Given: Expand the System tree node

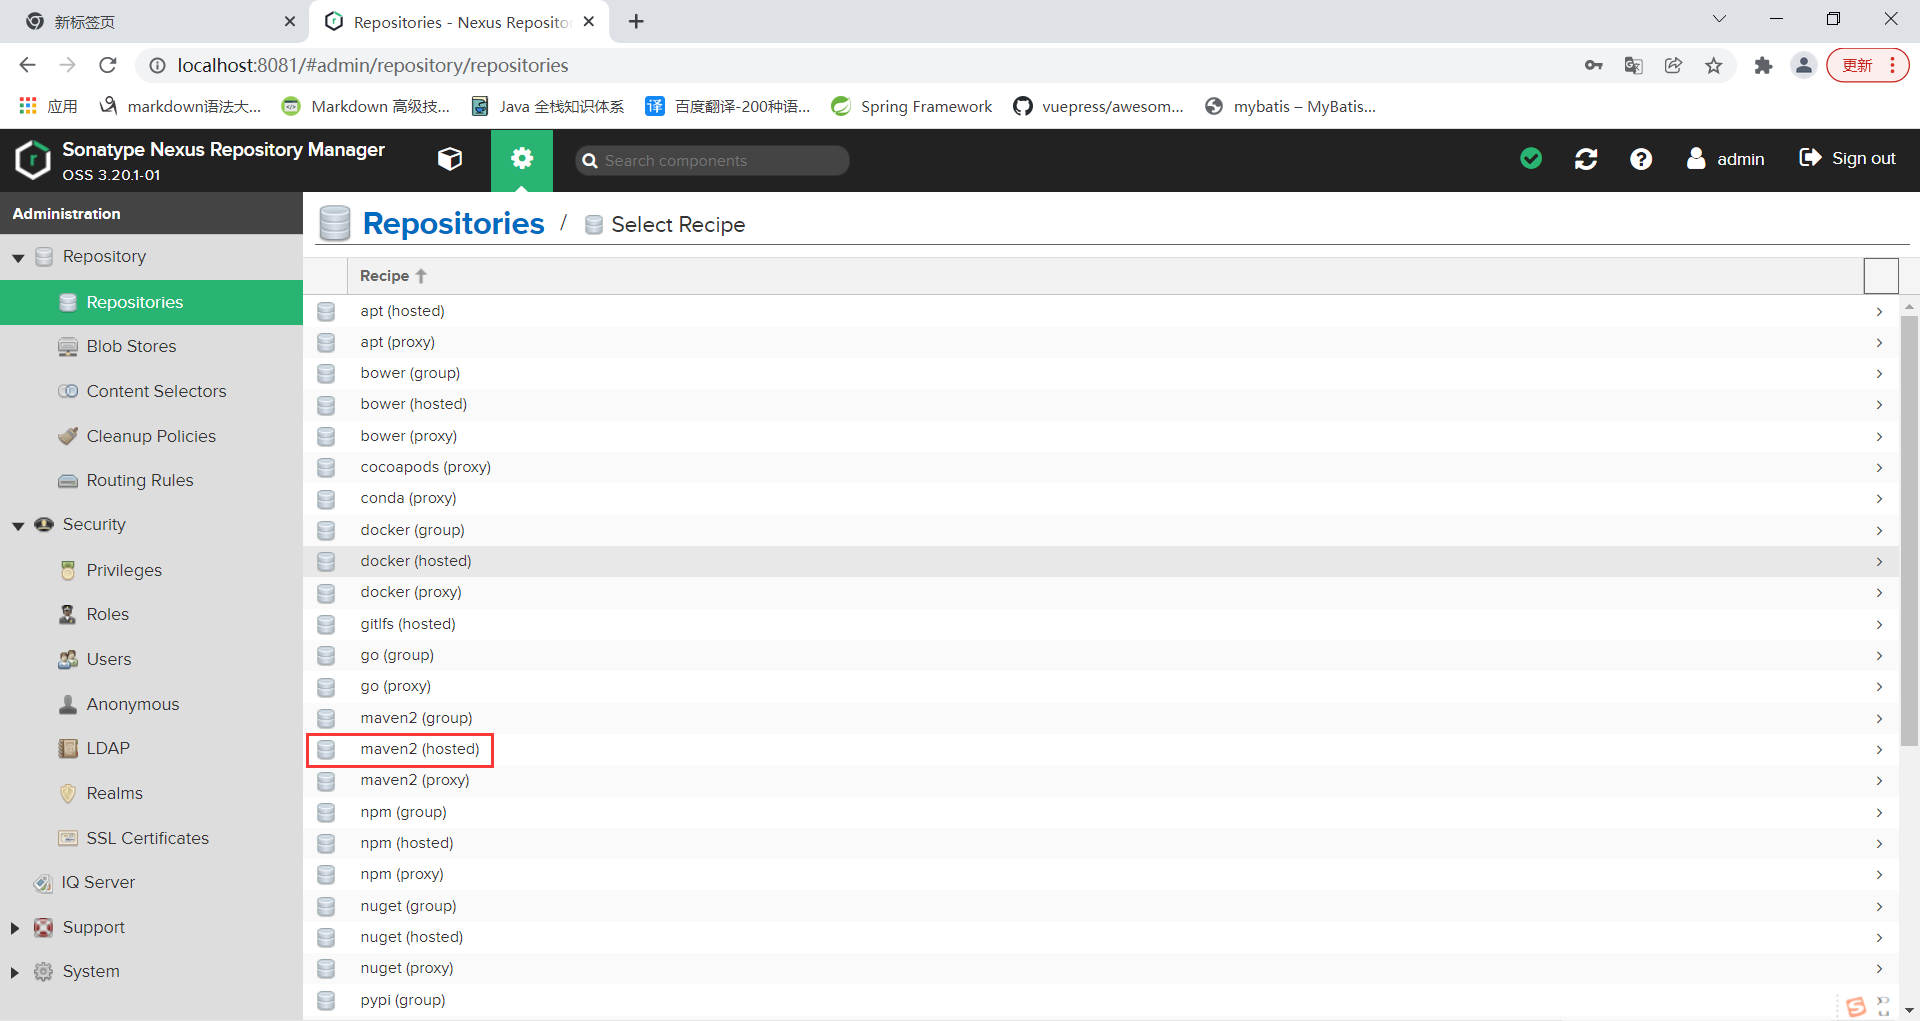Looking at the screenshot, I should click(15, 972).
